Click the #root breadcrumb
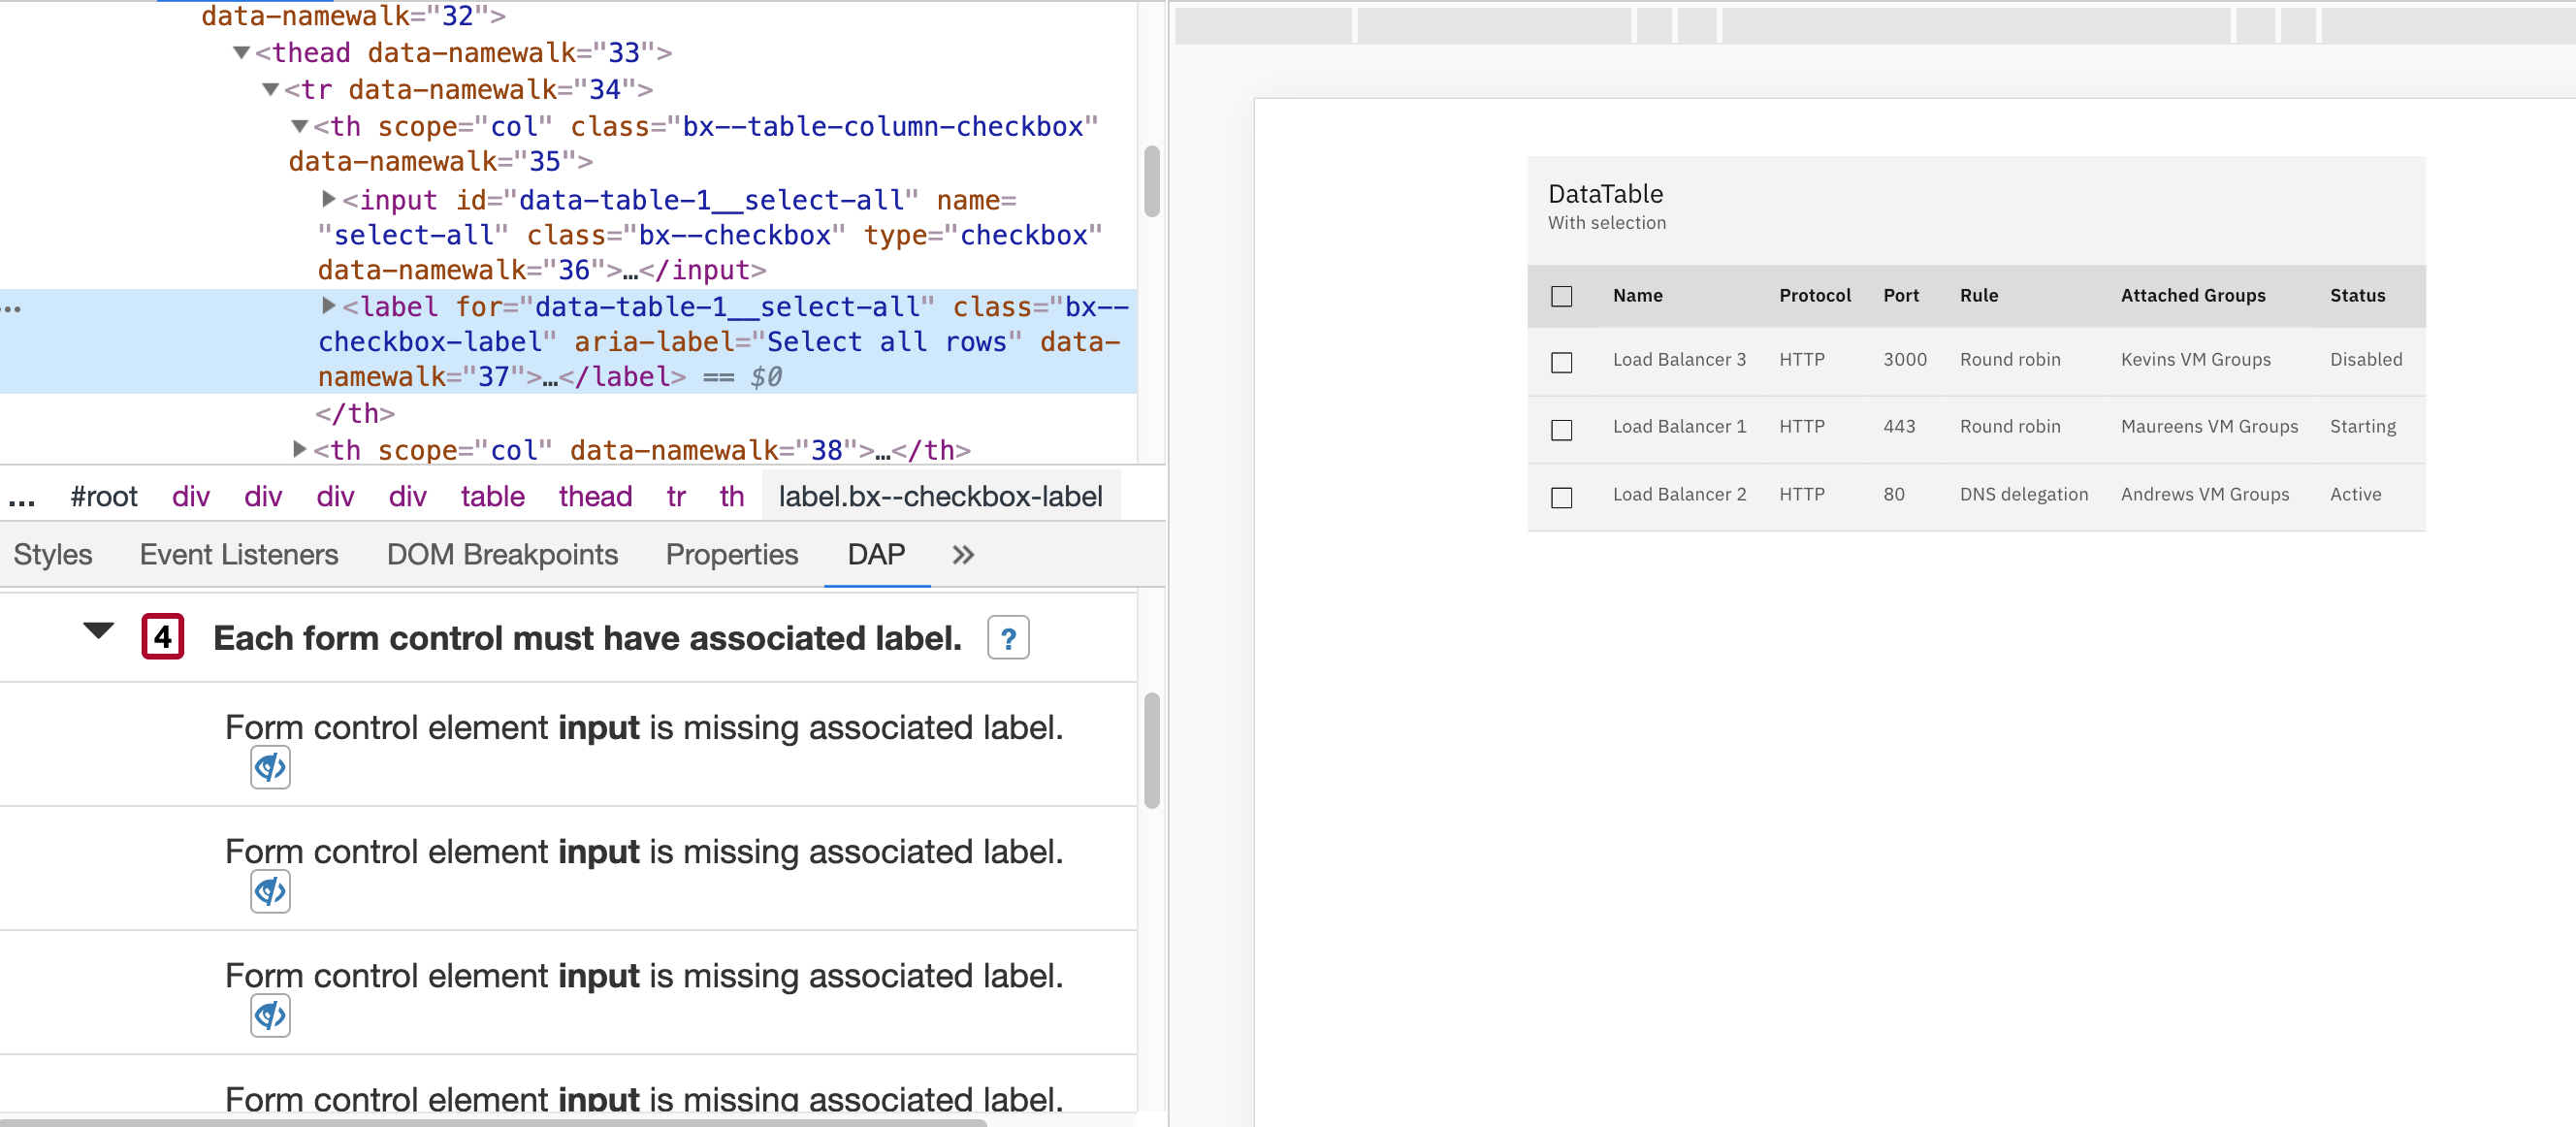The image size is (2576, 1127). click(104, 497)
